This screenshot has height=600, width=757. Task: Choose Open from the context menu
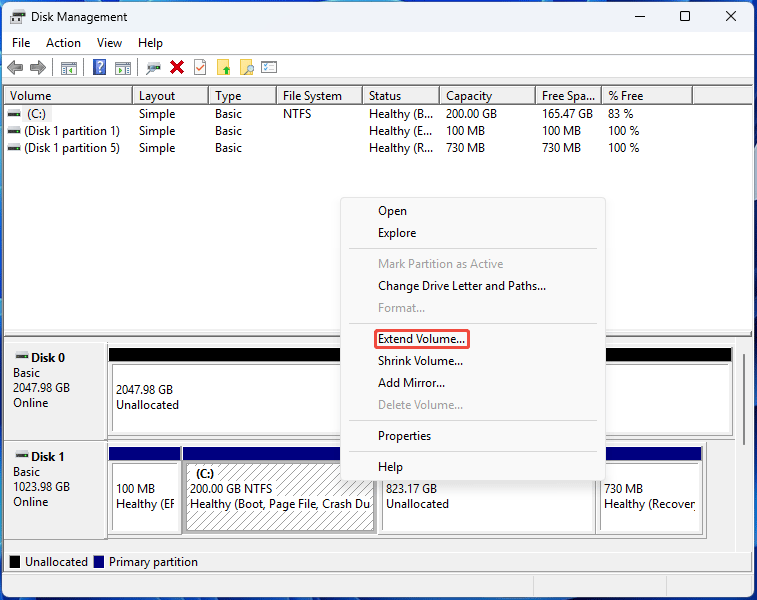pos(473,211)
